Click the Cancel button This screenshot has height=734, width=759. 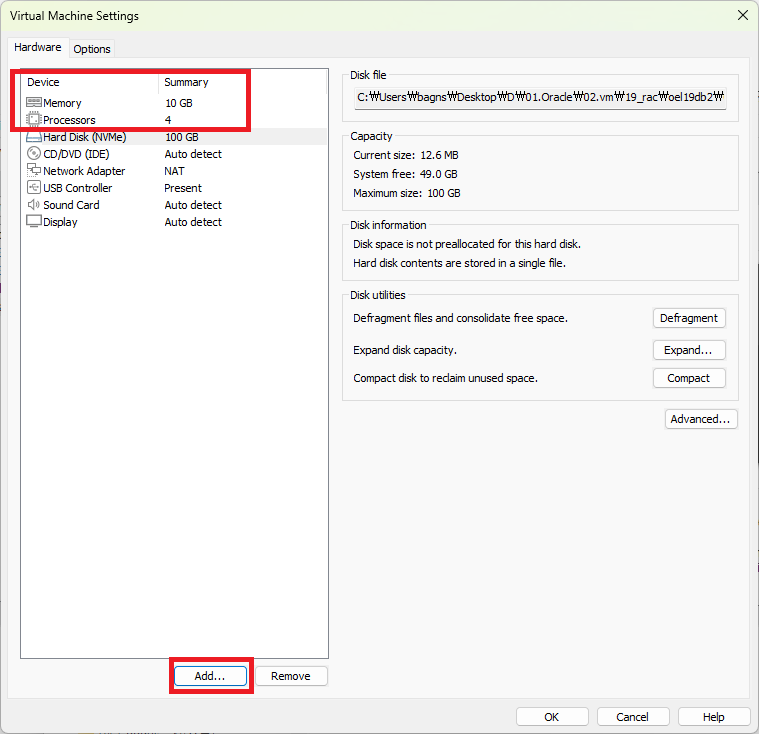[633, 717]
